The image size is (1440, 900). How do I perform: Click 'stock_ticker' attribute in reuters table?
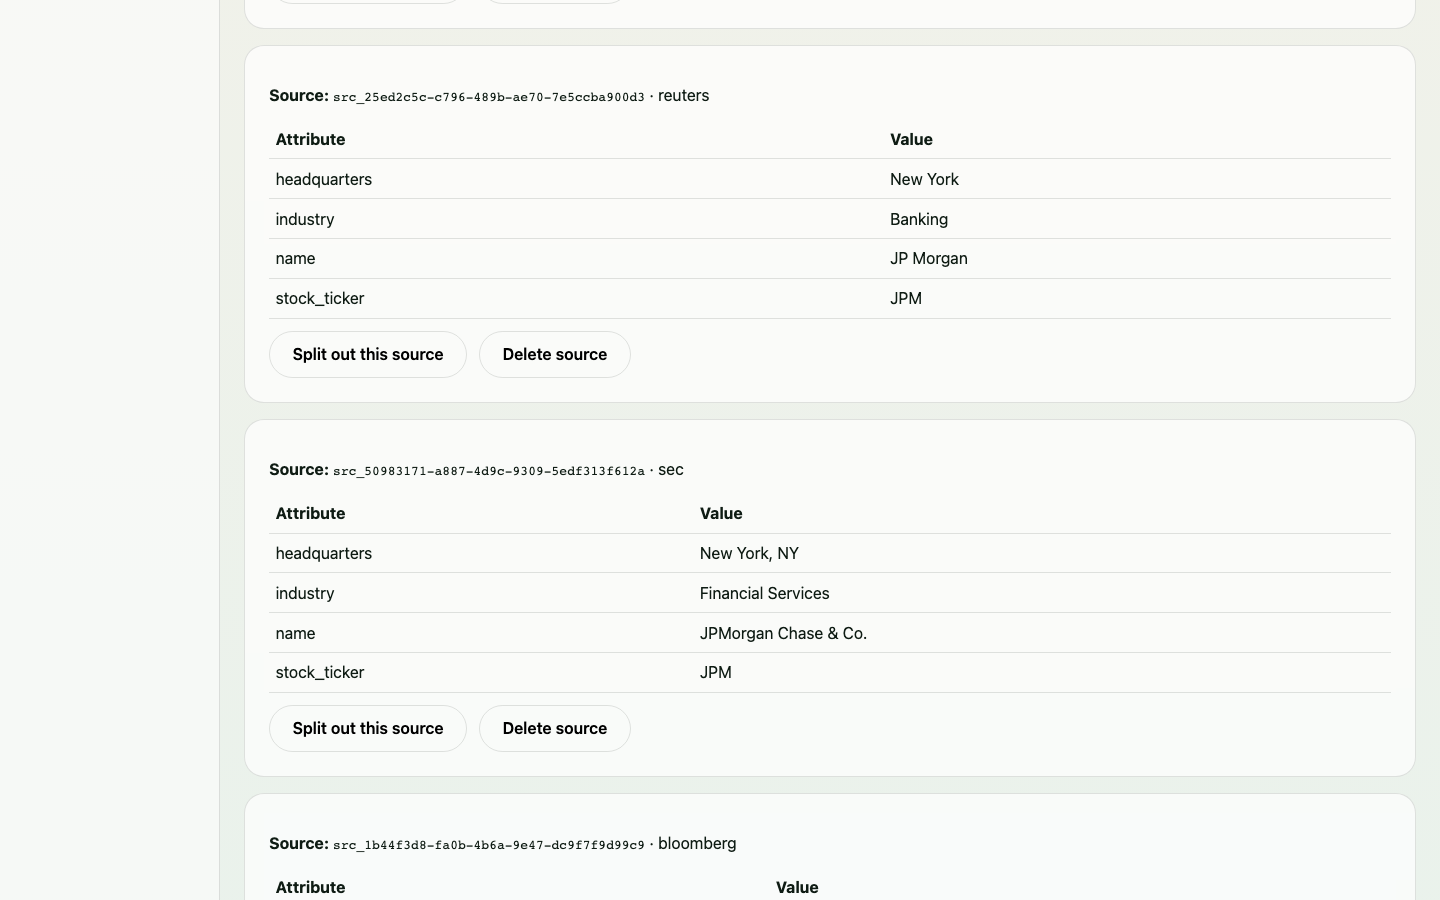coord(320,298)
